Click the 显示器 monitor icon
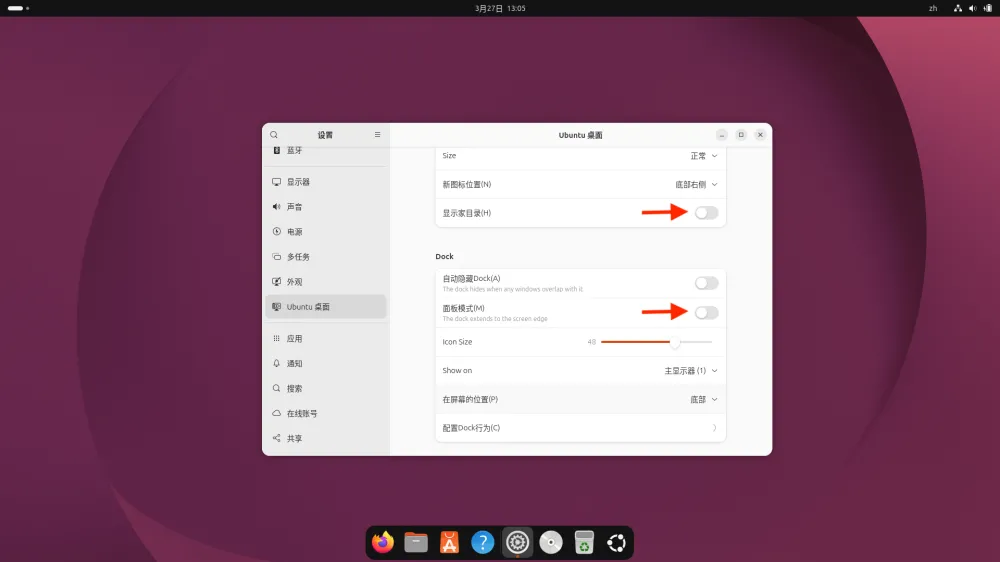Image resolution: width=1000 pixels, height=562 pixels. tap(276, 182)
